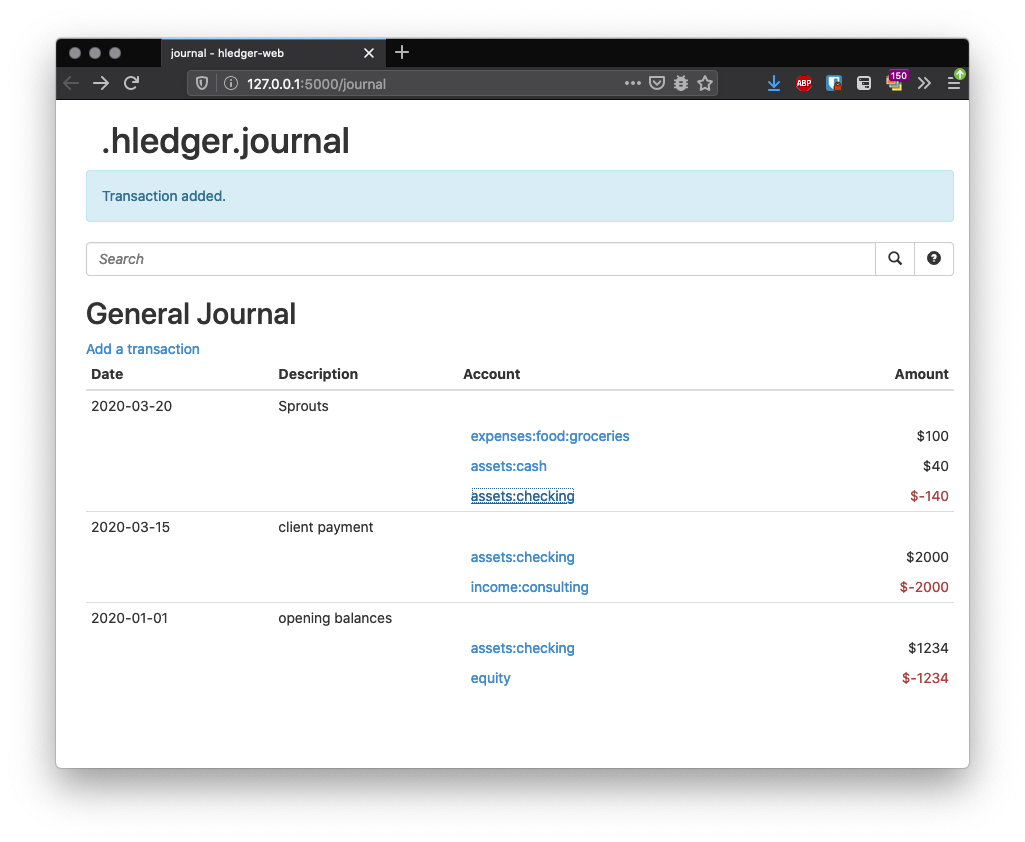
Task: Click the Sprouts description
Action: [303, 406]
